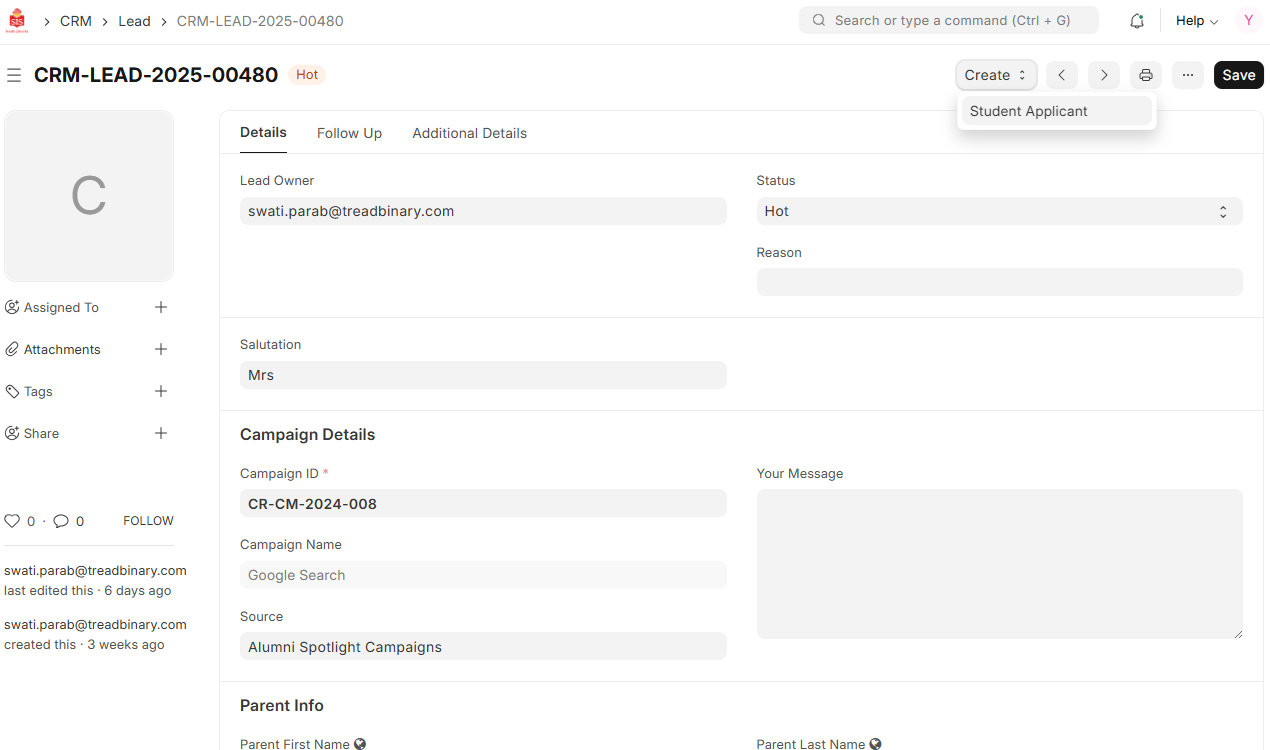This screenshot has width=1270, height=750.
Task: Expand the Create dropdown button
Action: 995,75
